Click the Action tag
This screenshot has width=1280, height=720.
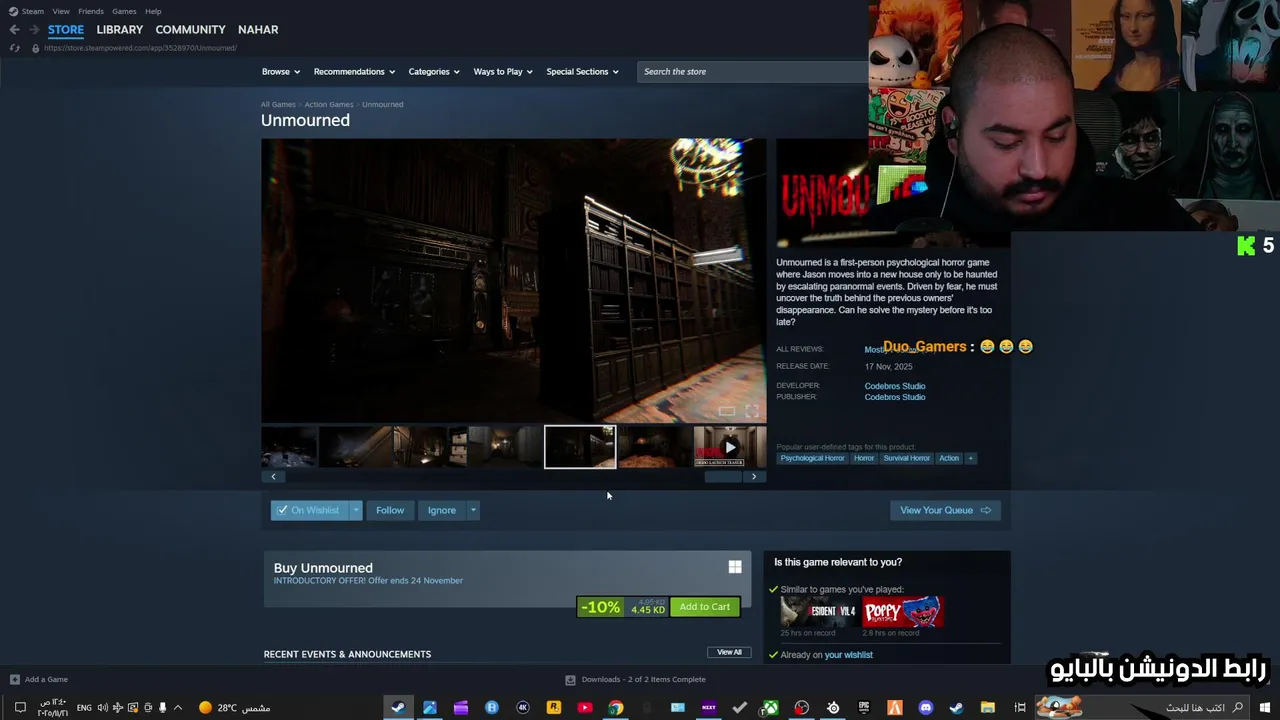949,458
